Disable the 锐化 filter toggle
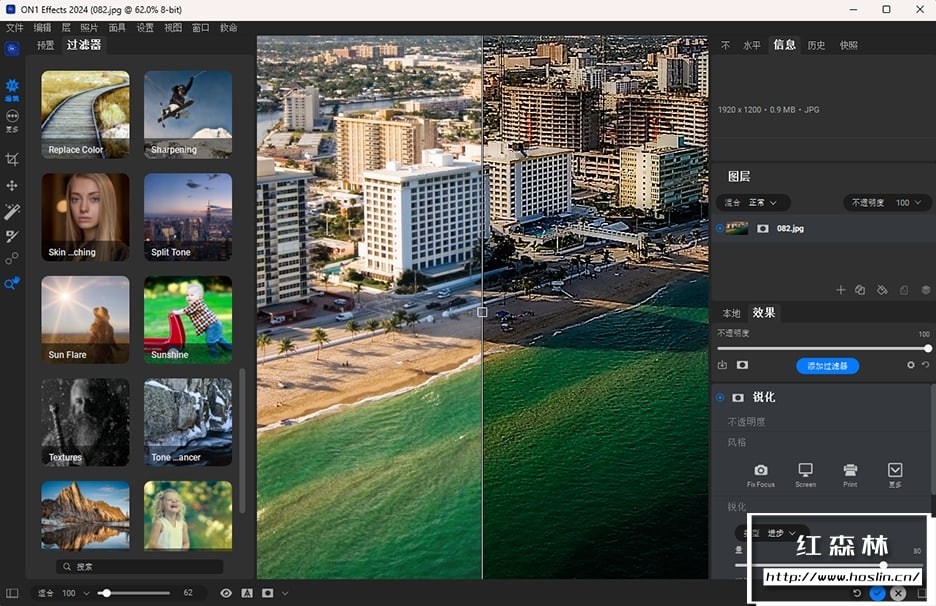Screen dimensions: 936x606 [720, 397]
